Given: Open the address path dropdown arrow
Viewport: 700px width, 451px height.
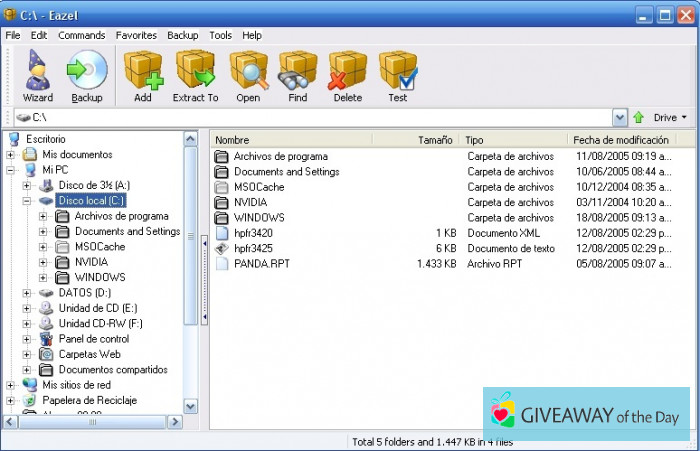Looking at the screenshot, I should (x=620, y=118).
